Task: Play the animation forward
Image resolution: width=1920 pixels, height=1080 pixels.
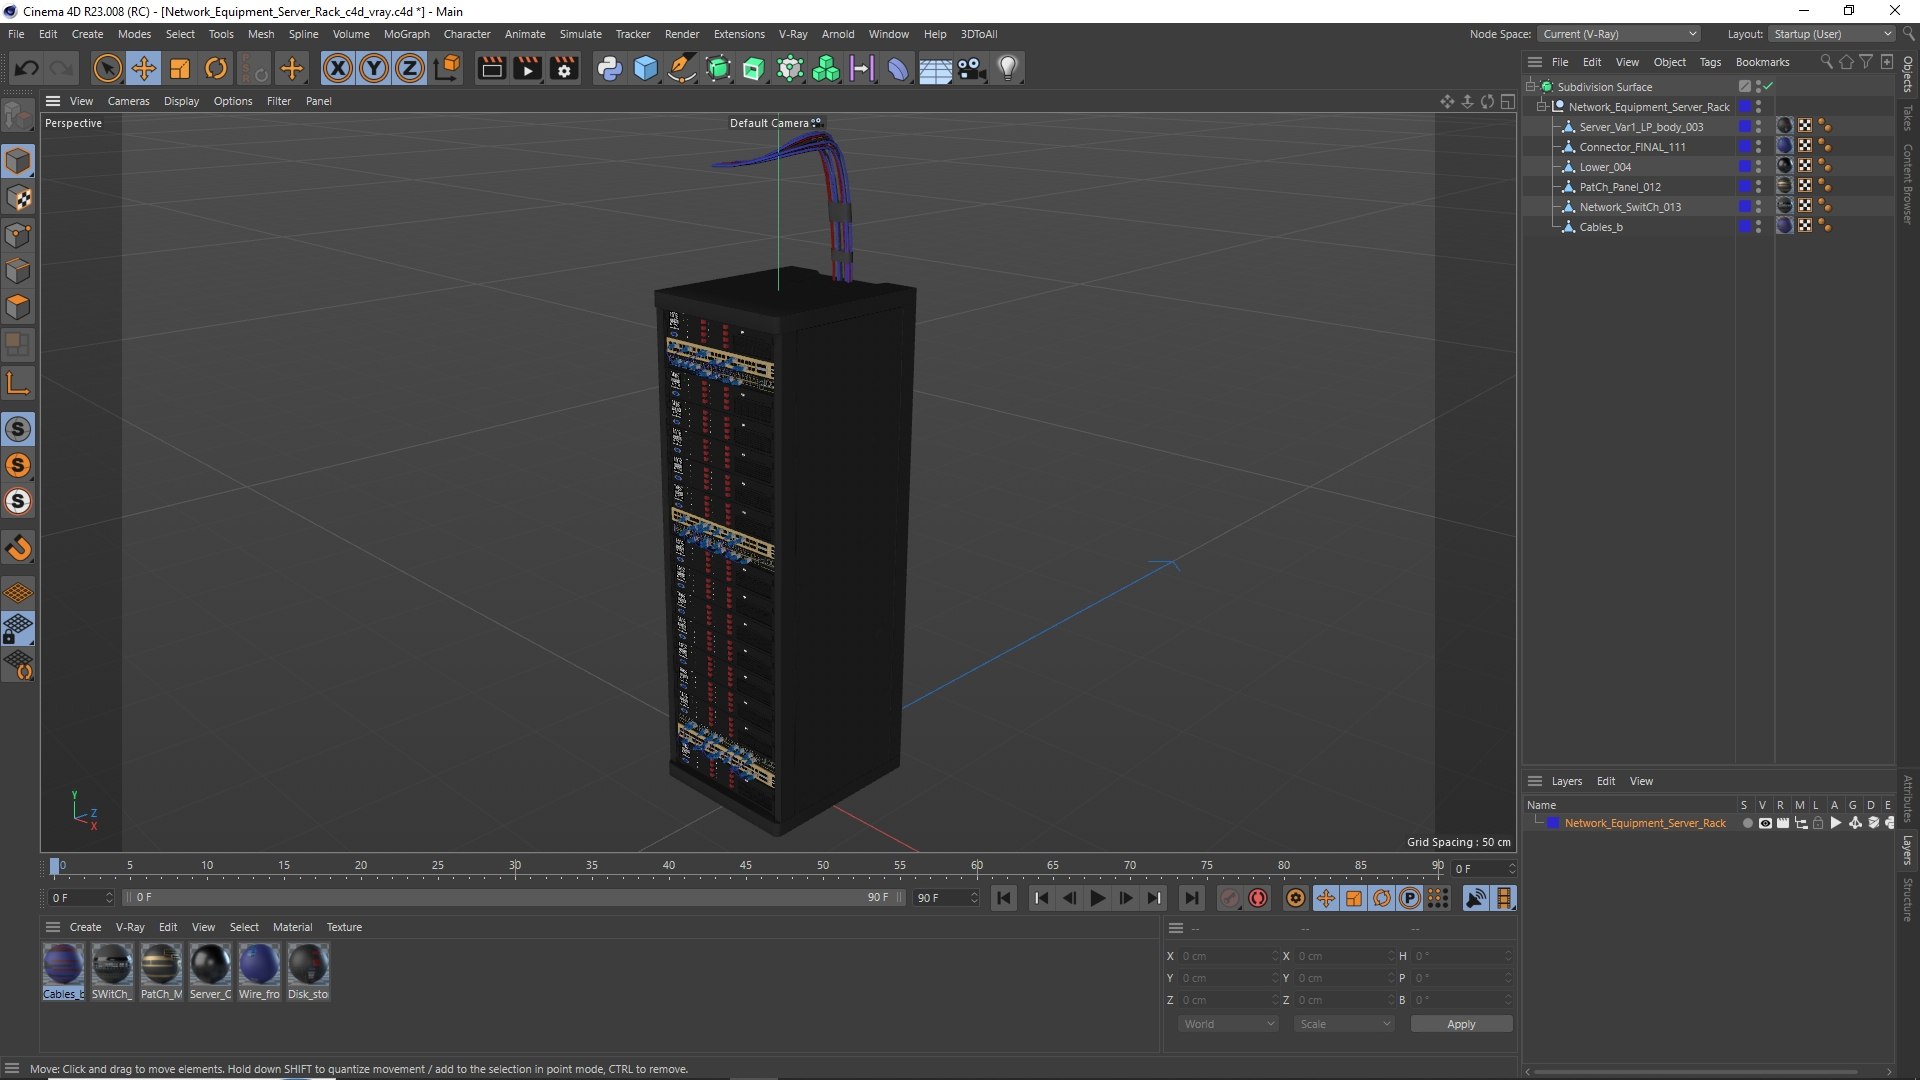Action: (x=1097, y=898)
